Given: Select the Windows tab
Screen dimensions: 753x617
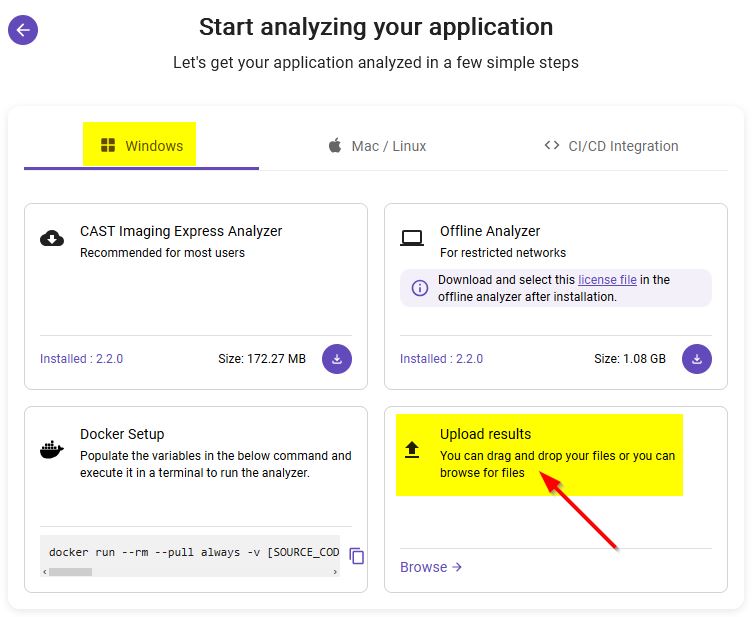Looking at the screenshot, I should 142,146.
